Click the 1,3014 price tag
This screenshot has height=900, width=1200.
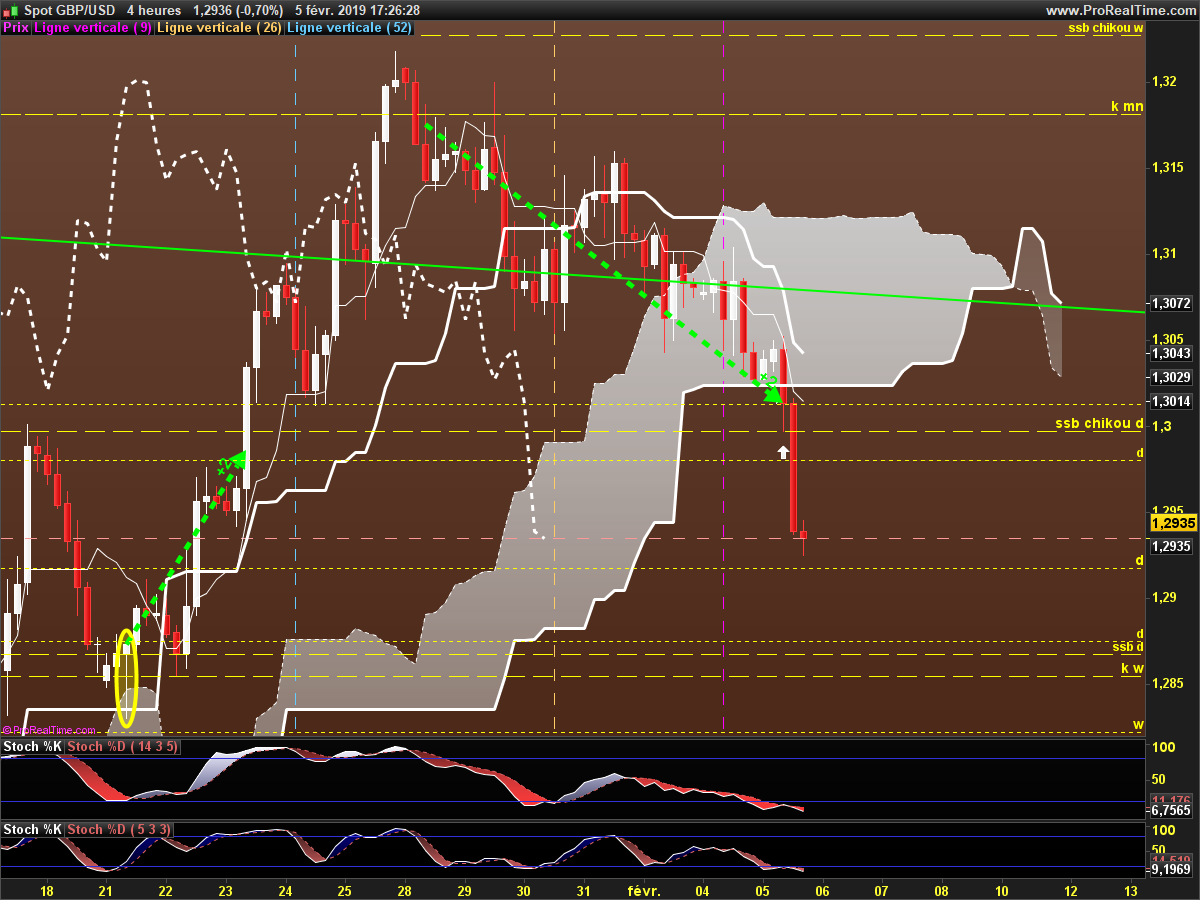click(1171, 402)
